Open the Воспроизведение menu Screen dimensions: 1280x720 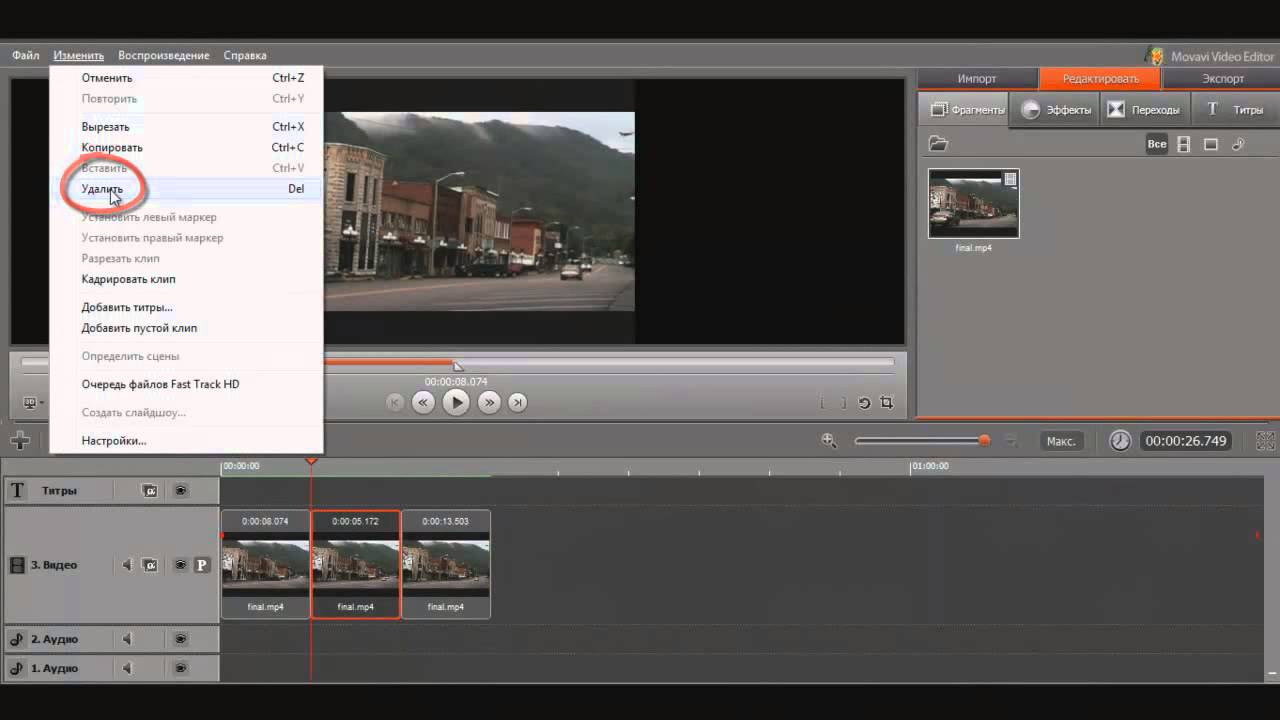pyautogui.click(x=163, y=56)
